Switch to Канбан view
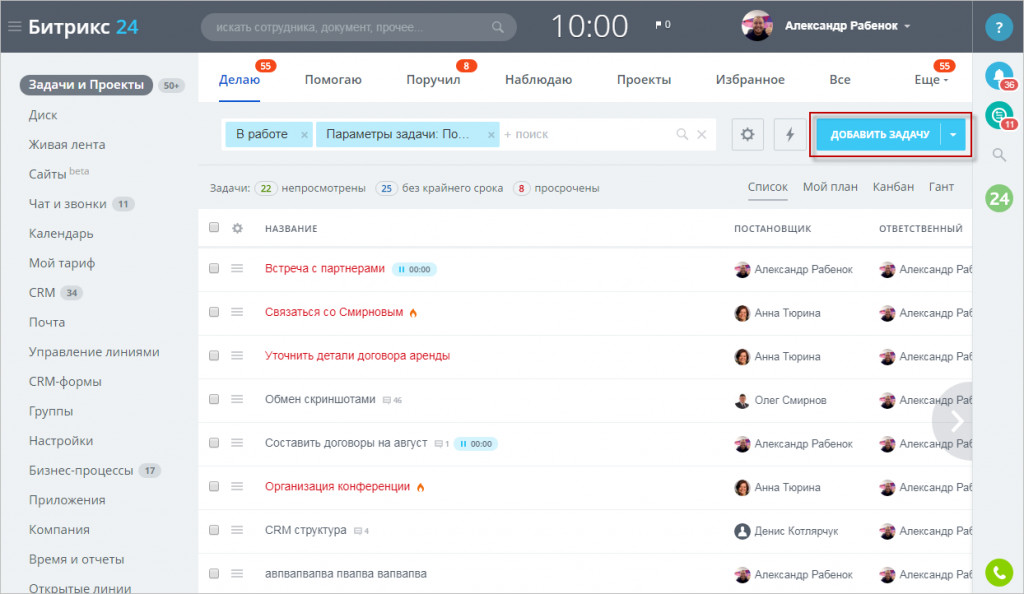 pyautogui.click(x=893, y=187)
